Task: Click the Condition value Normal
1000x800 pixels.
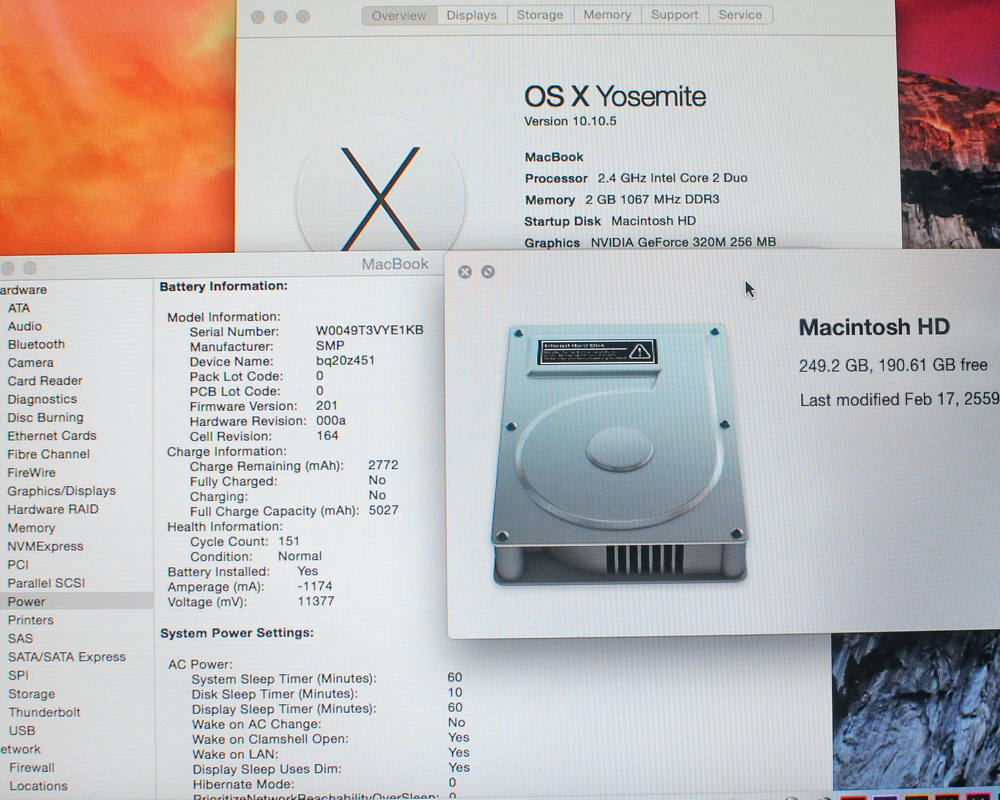Action: pyautogui.click(x=300, y=556)
